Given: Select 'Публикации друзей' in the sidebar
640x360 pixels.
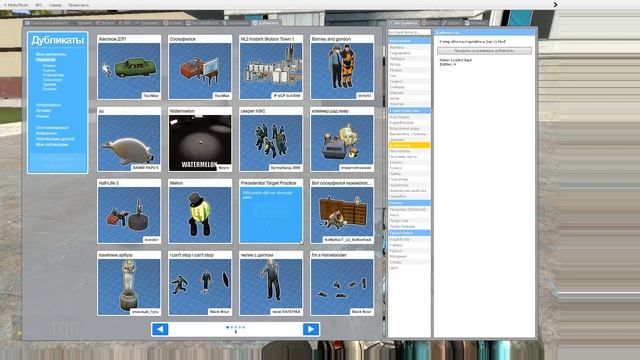Looking at the screenshot, I should [x=55, y=139].
